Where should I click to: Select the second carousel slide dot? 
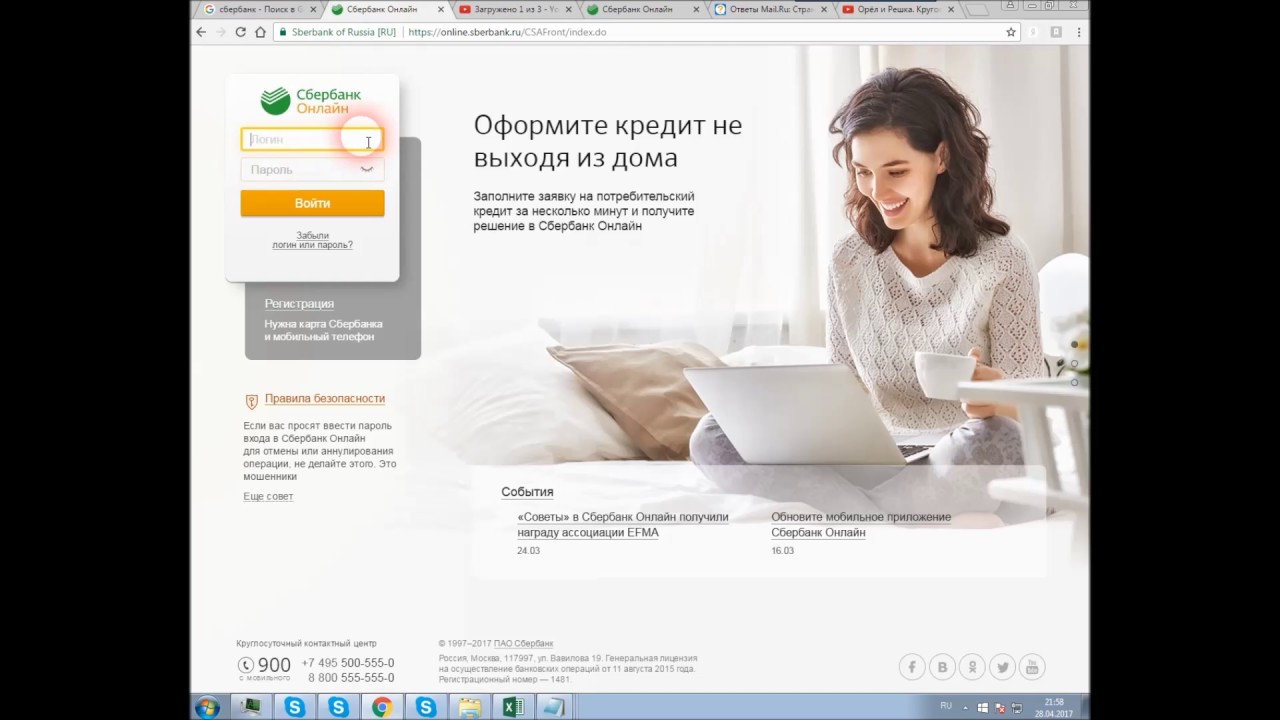pyautogui.click(x=1074, y=363)
